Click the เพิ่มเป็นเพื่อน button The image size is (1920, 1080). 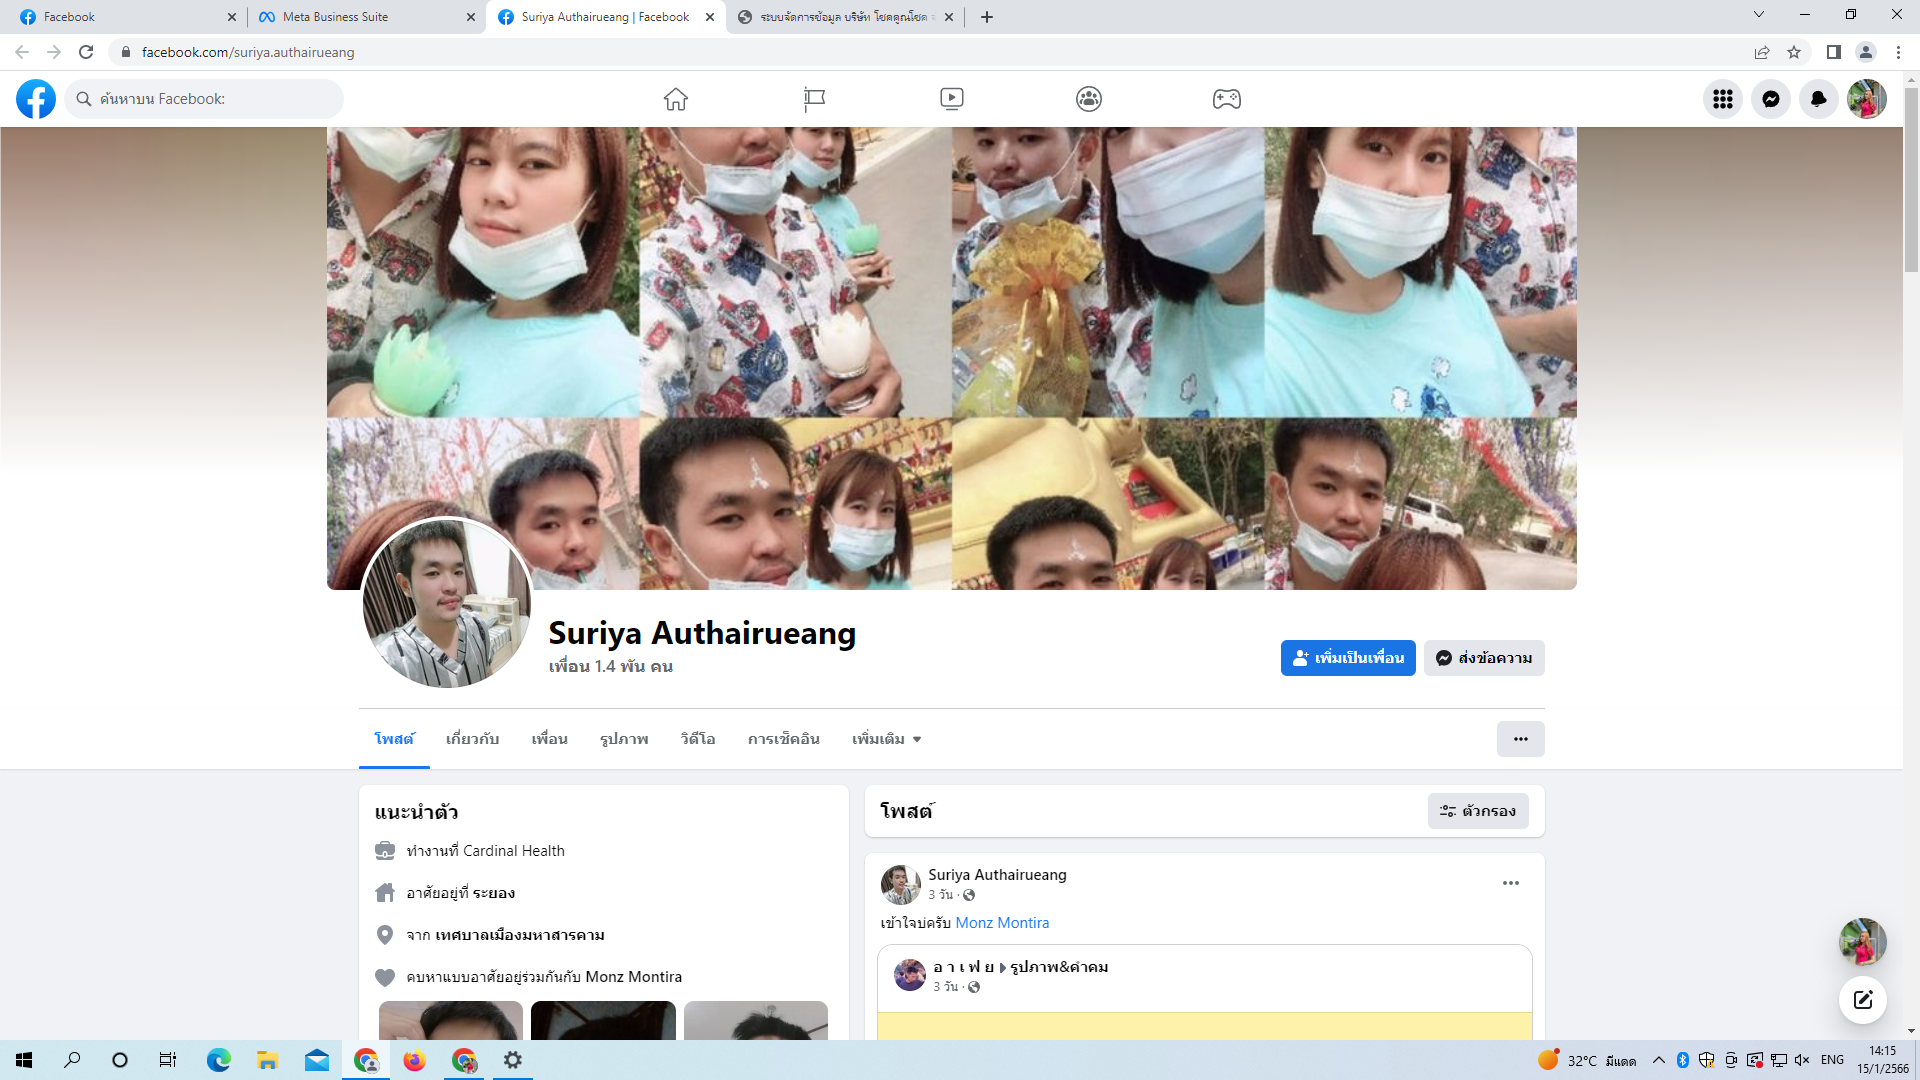click(1347, 658)
